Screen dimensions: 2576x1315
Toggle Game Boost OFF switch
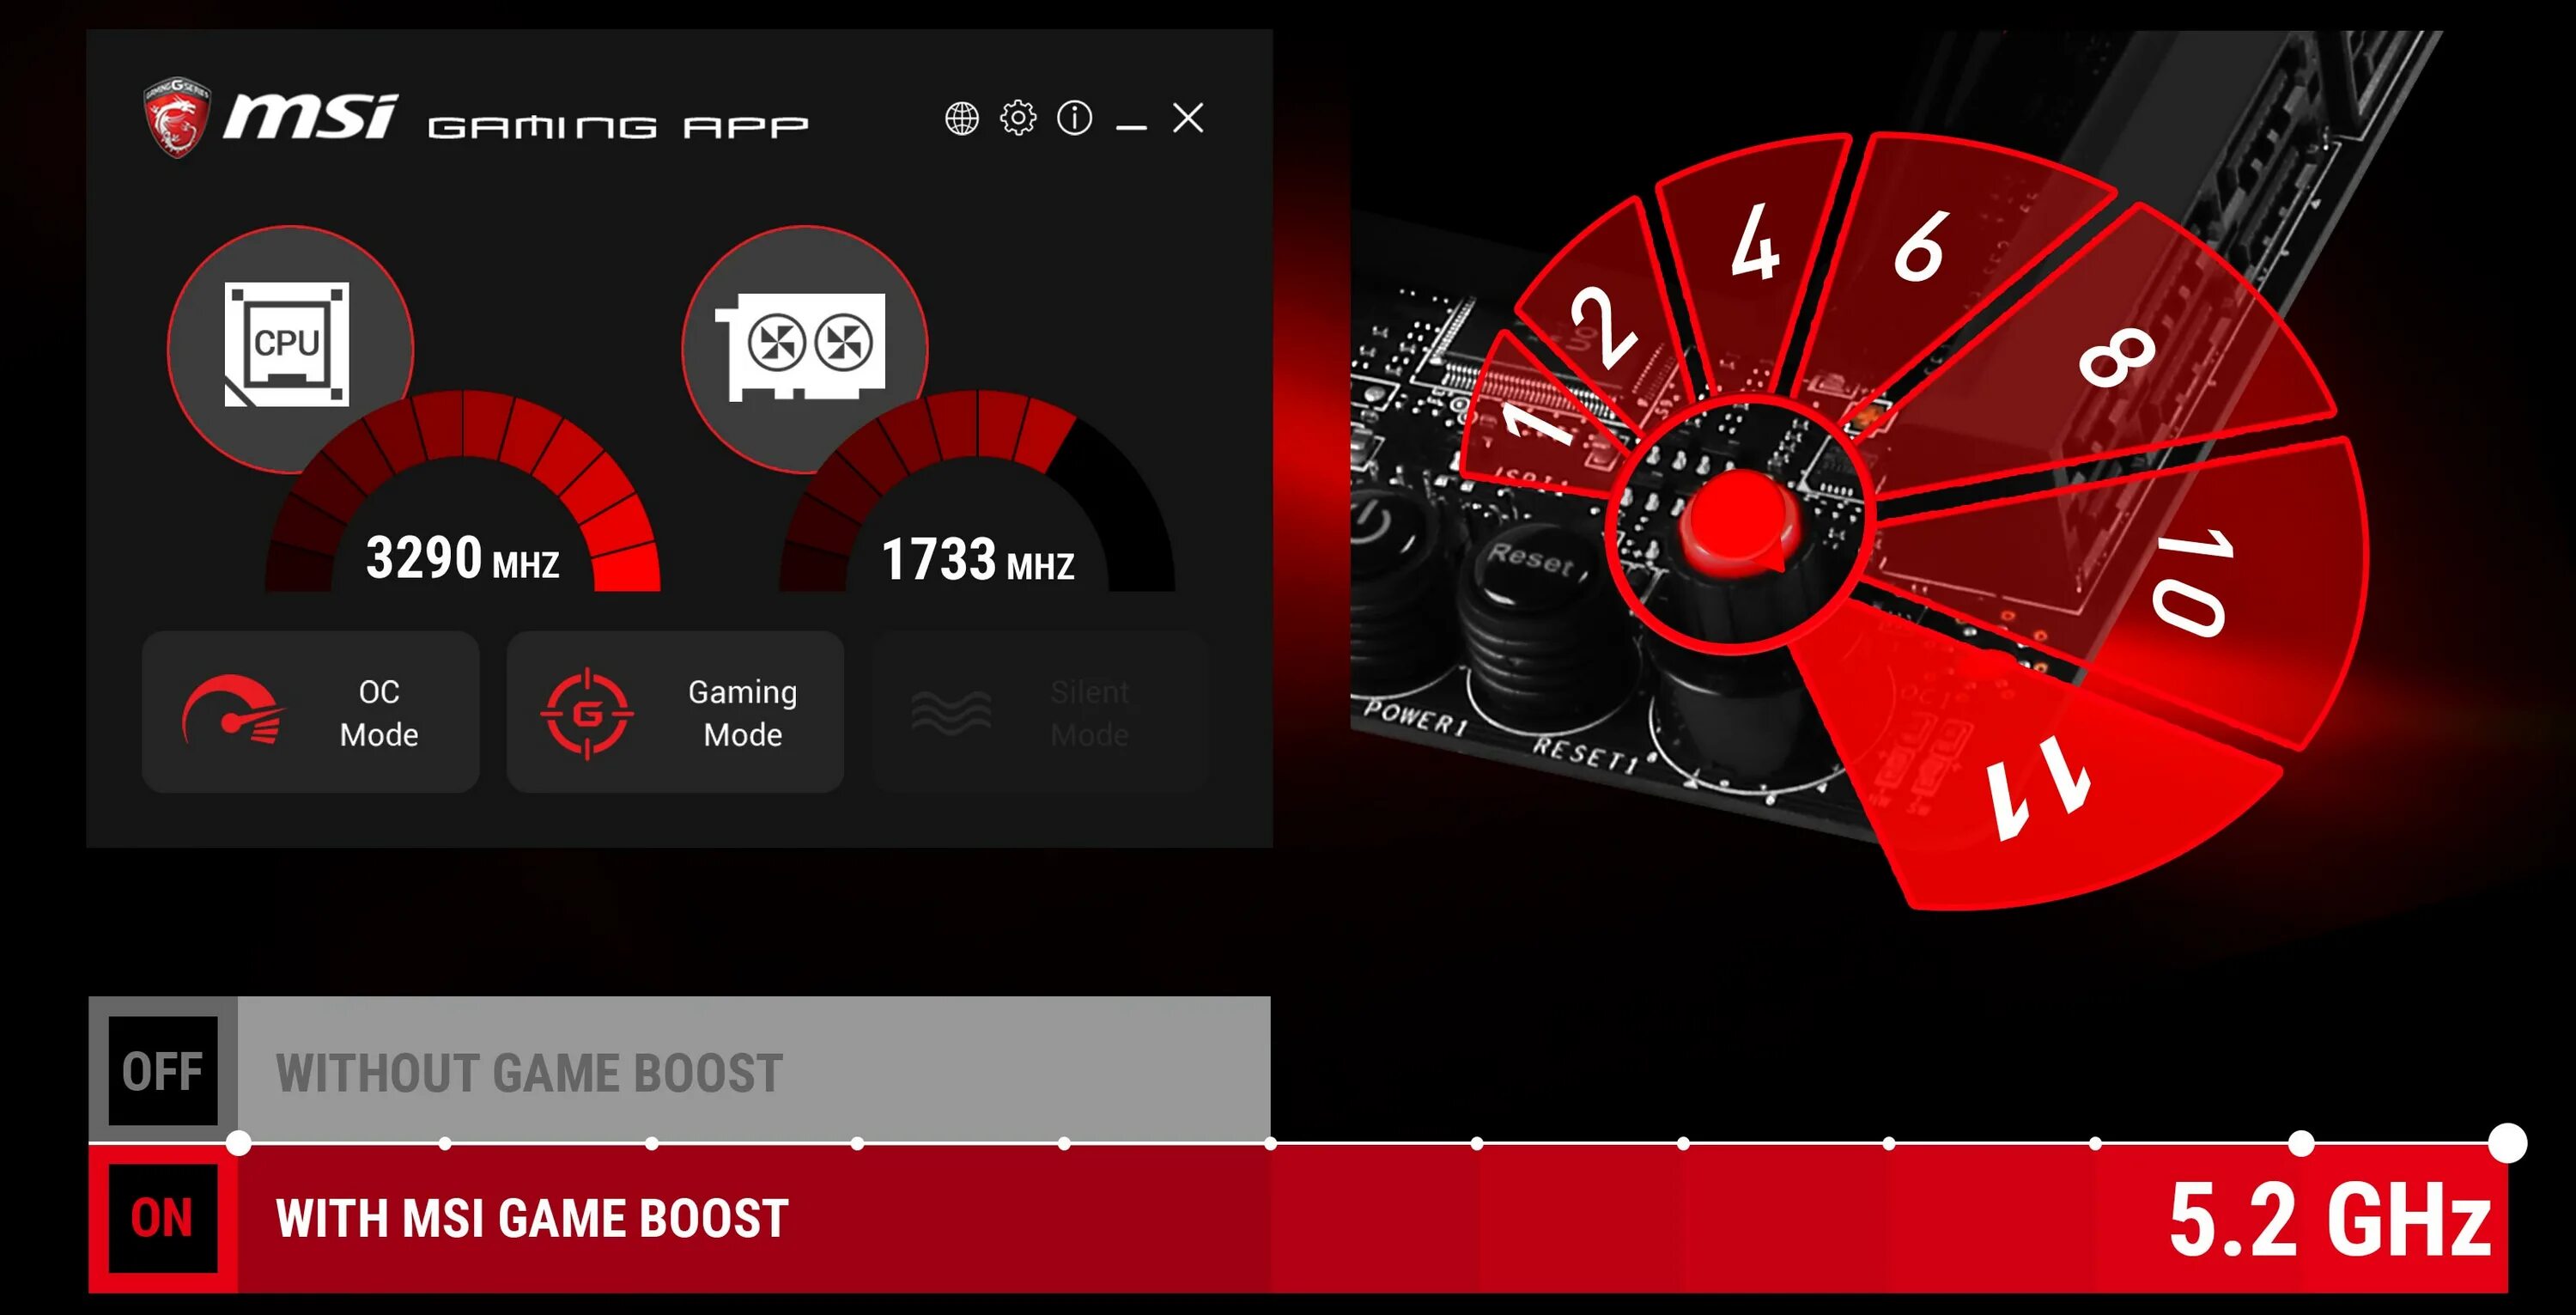[x=159, y=1068]
